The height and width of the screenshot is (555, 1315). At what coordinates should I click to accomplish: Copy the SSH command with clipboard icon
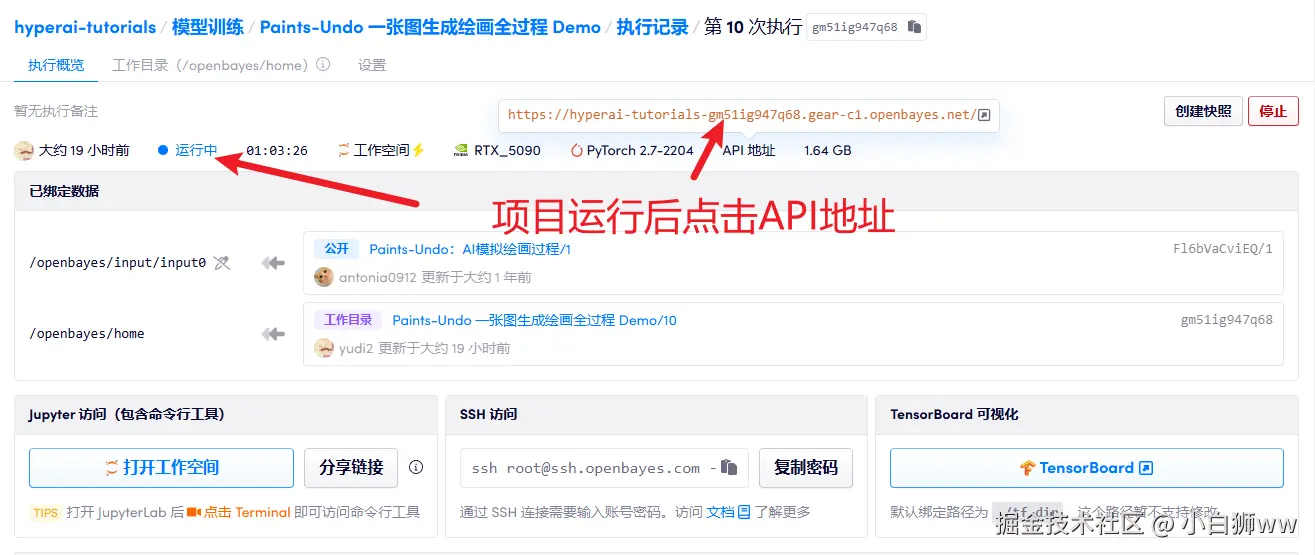729,467
